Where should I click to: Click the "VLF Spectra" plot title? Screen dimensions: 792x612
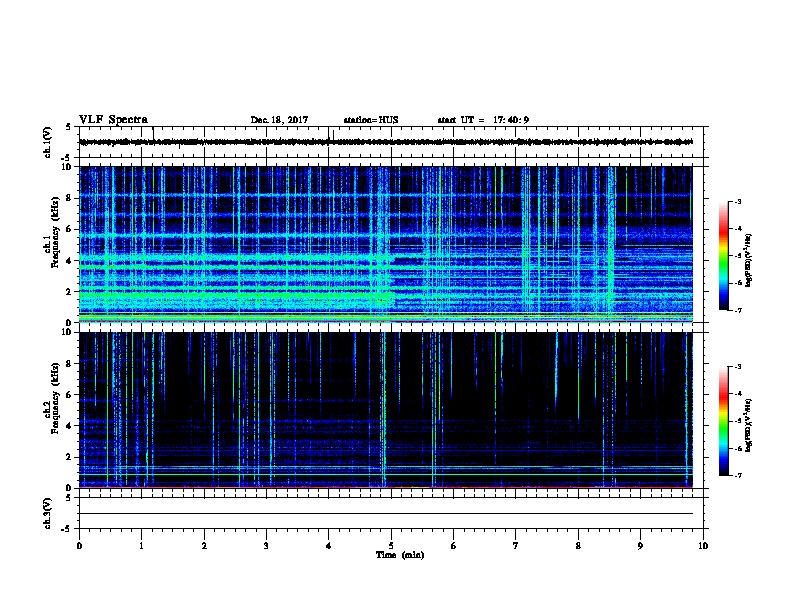(113, 120)
